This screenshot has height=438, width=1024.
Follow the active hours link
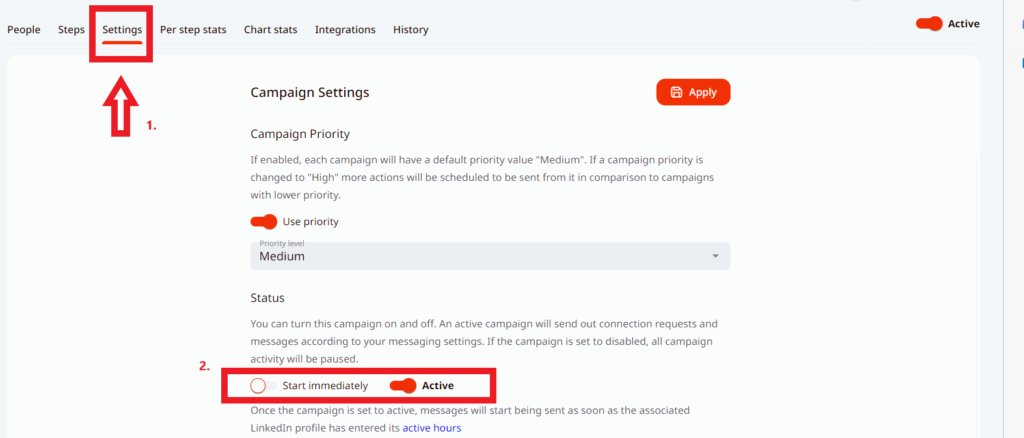(x=431, y=428)
